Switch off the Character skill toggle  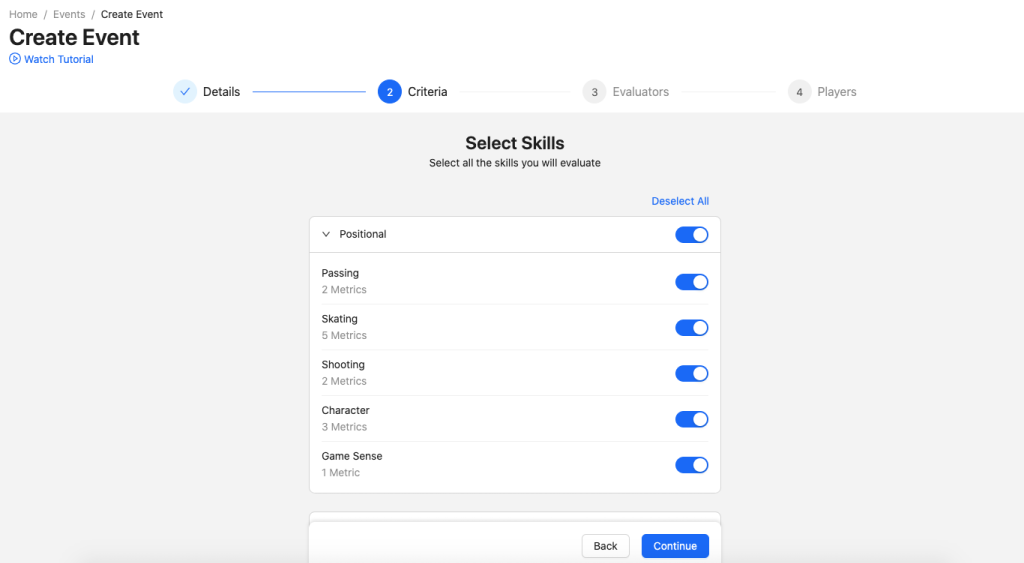point(691,419)
